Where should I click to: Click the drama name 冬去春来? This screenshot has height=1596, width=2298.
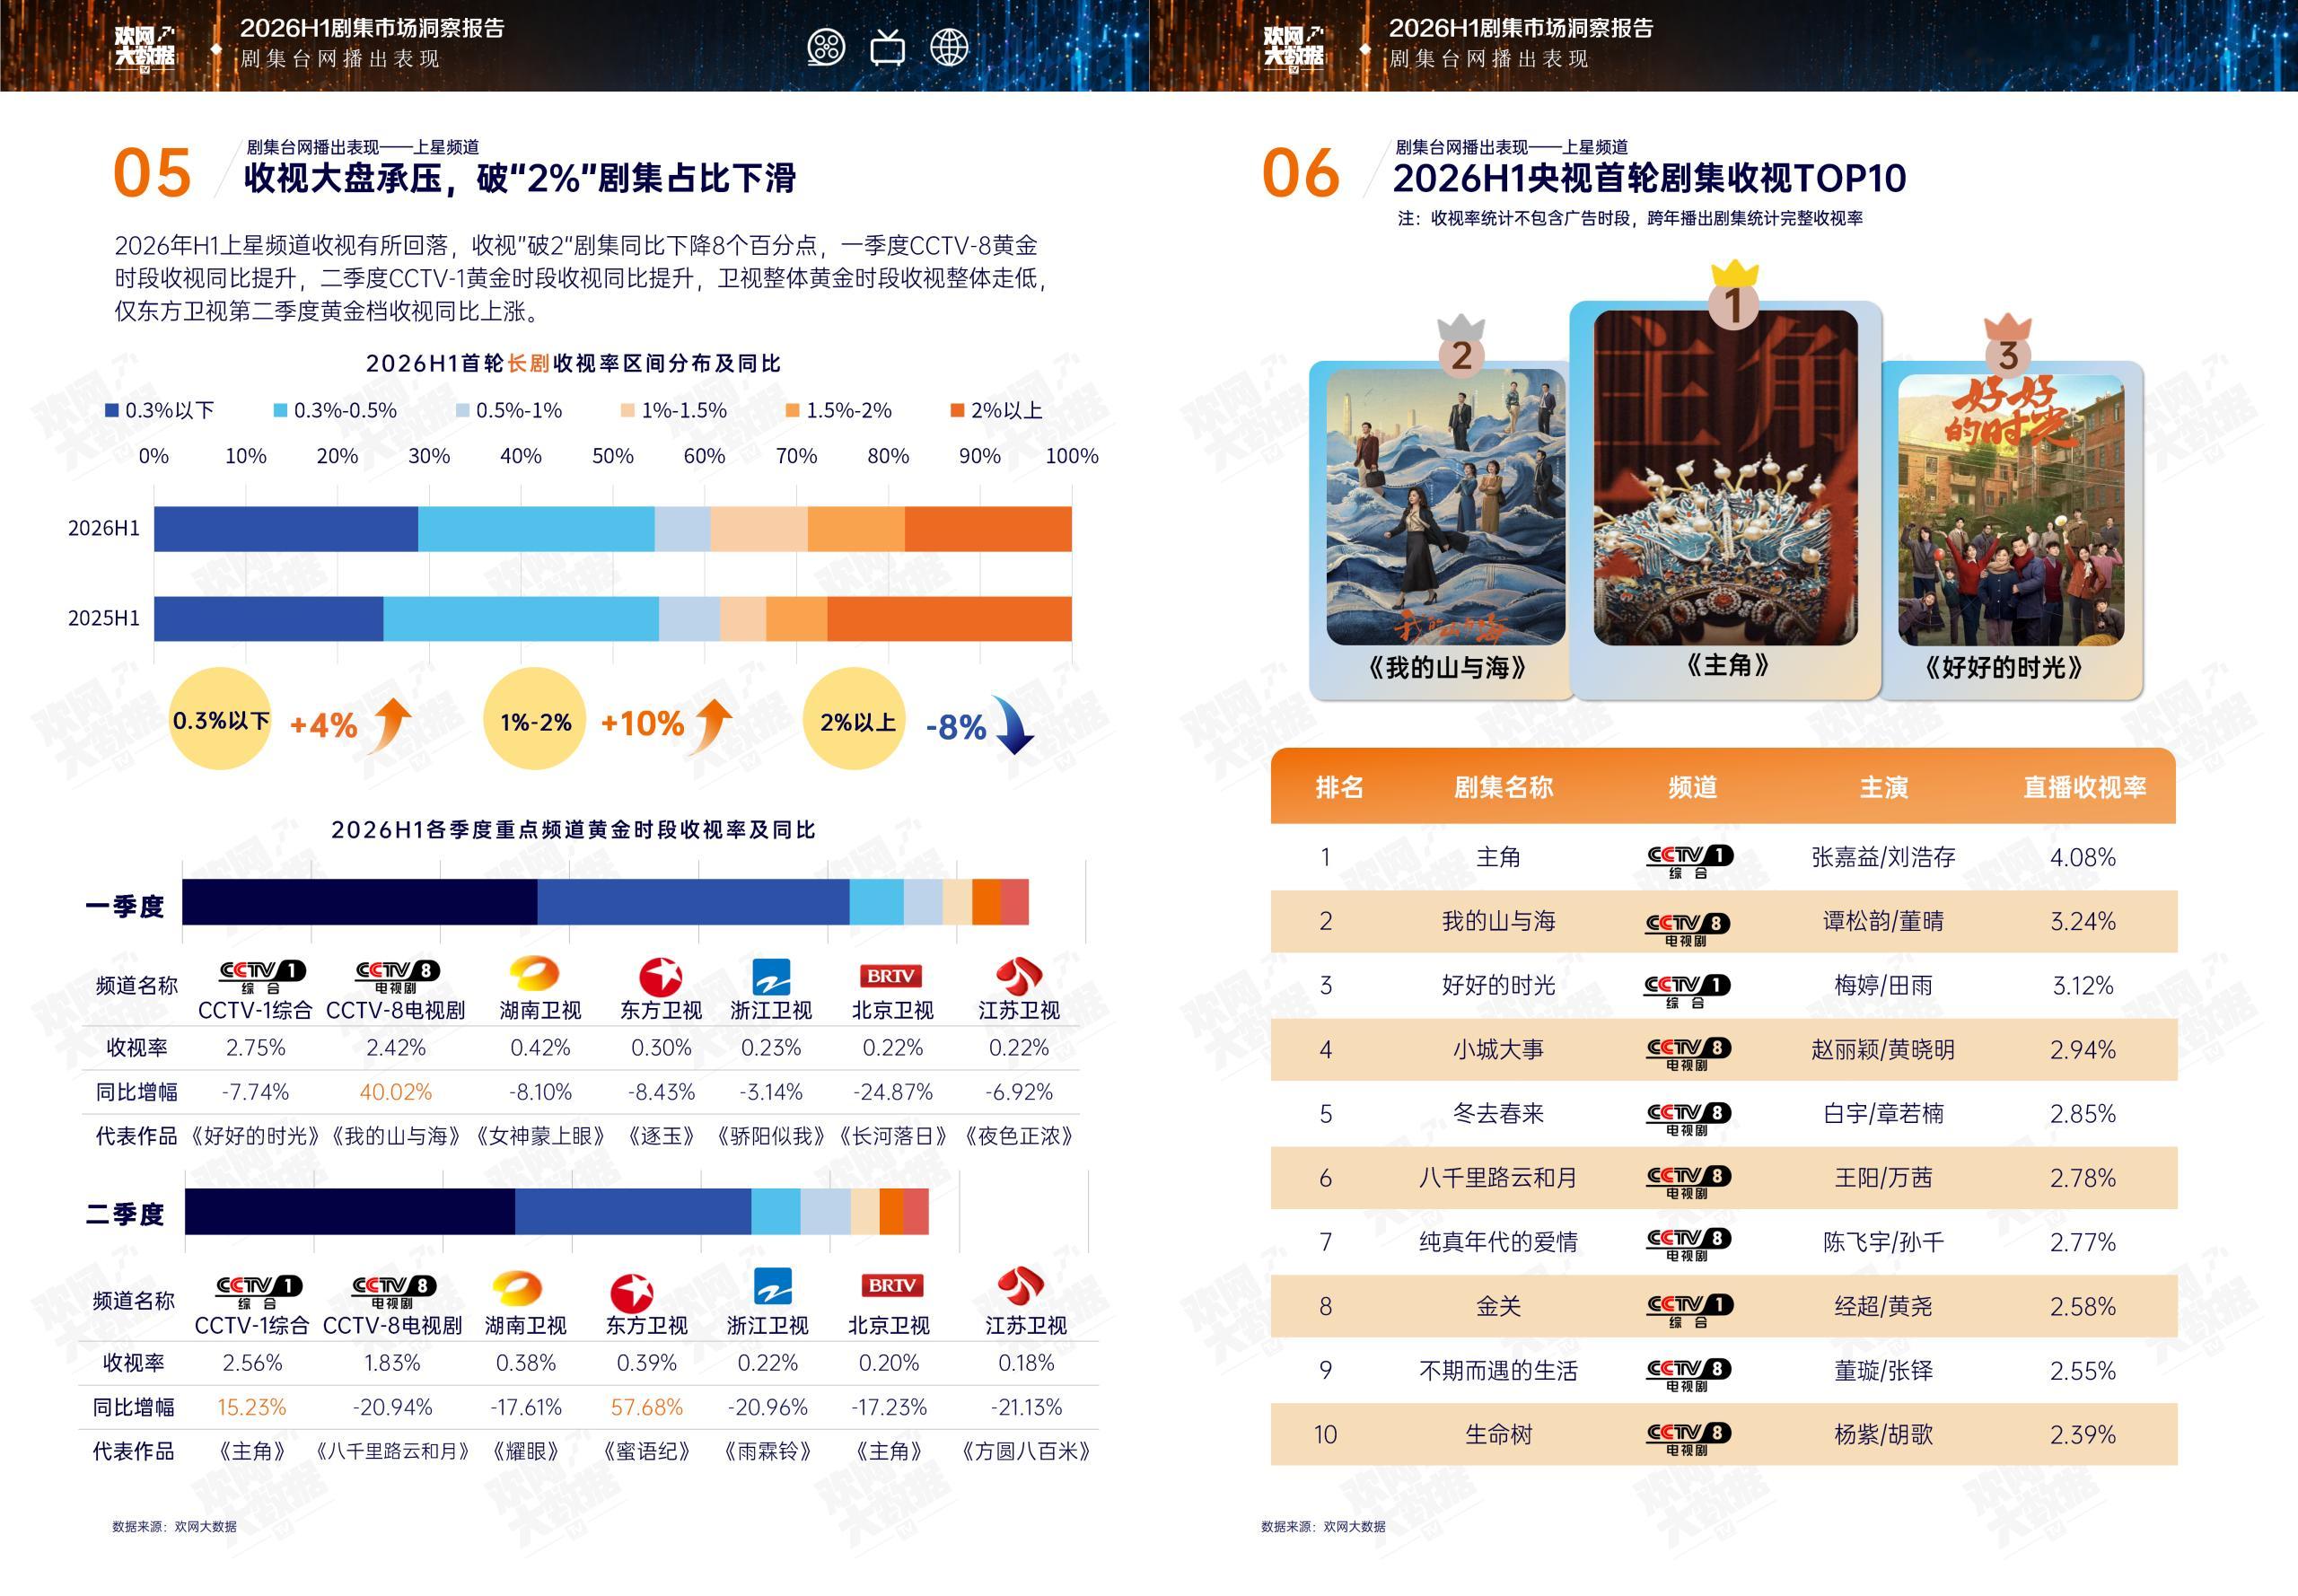point(1498,1114)
